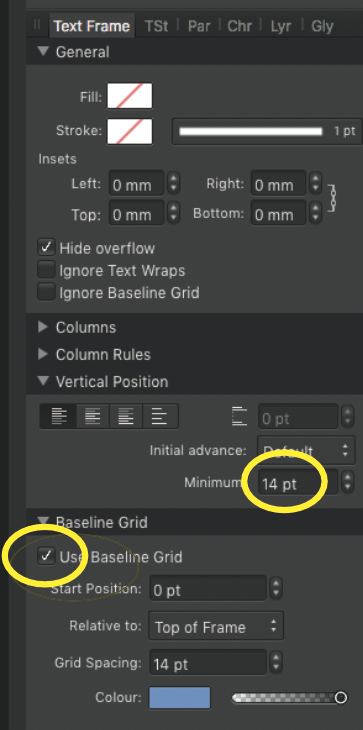Click the Right inset stepper arrows

[x=315, y=184]
